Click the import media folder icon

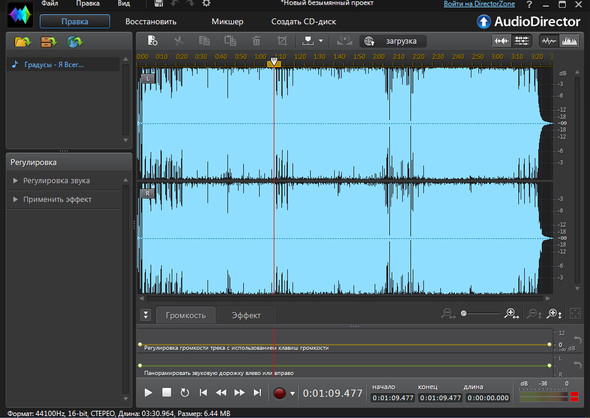(x=23, y=42)
